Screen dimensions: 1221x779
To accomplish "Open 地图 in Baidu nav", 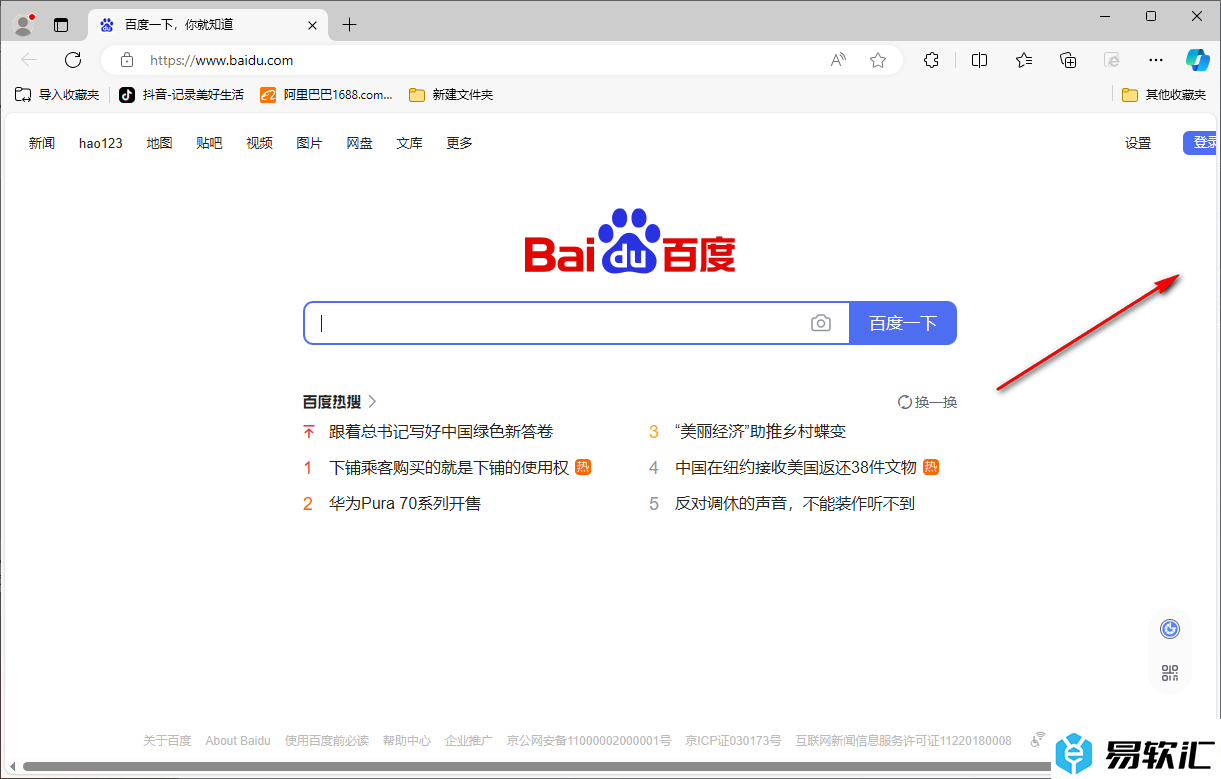I will (x=159, y=143).
